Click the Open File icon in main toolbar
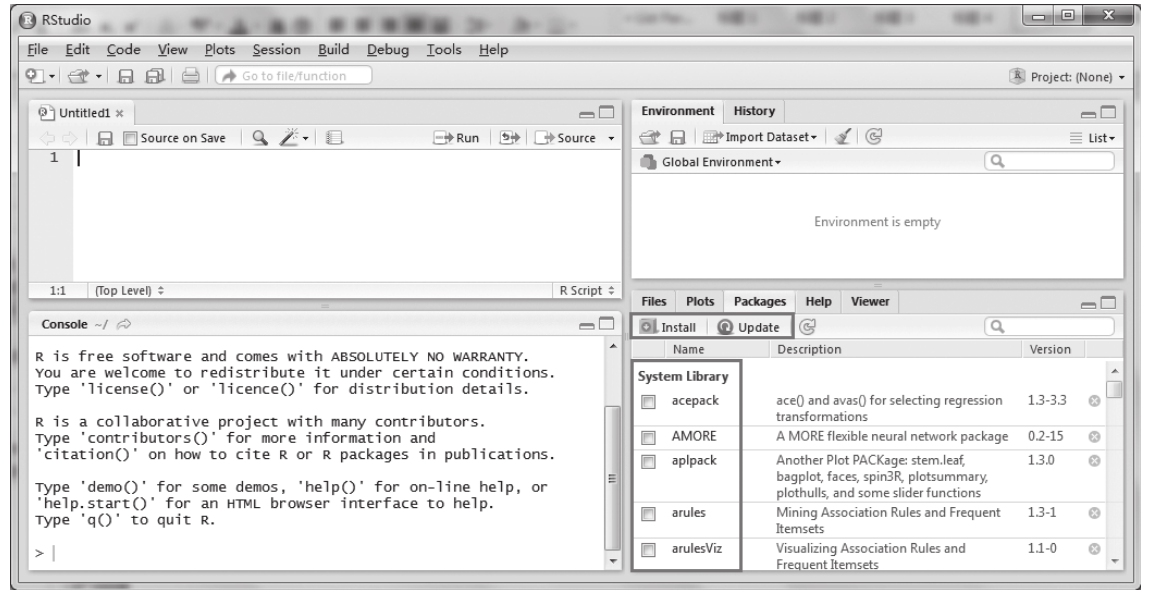This screenshot has height=595, width=1152. click(x=78, y=76)
